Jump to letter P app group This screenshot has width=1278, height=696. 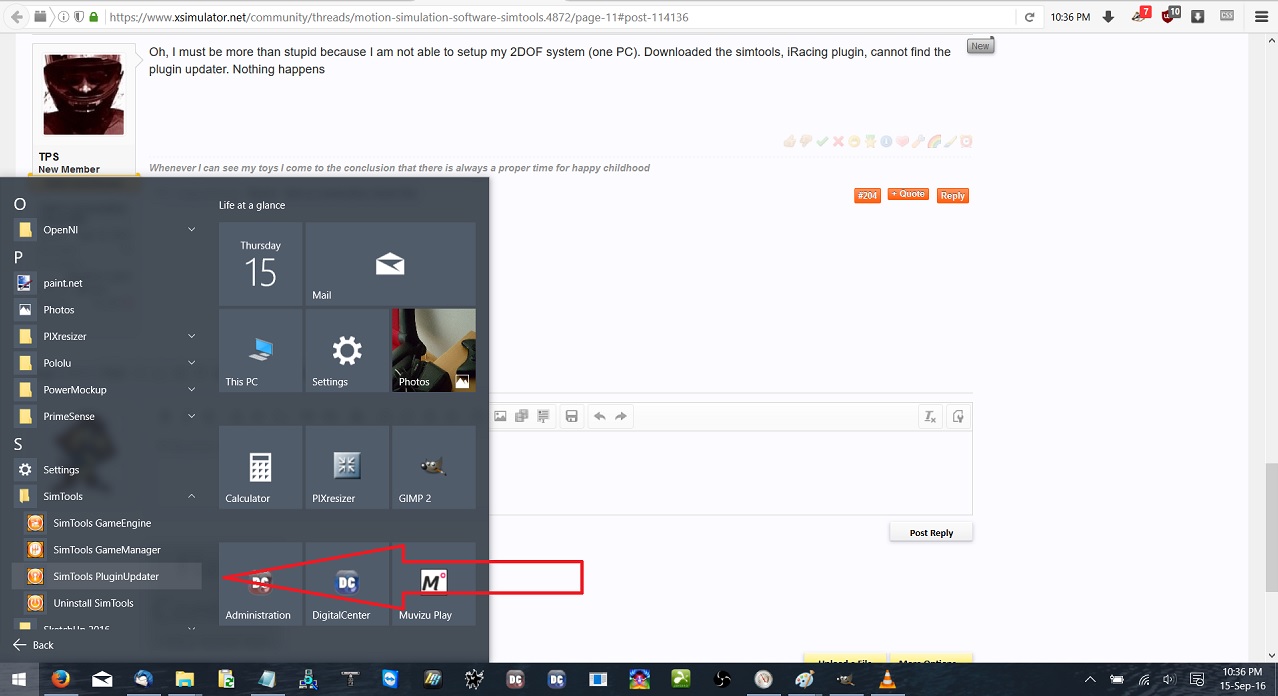point(18,257)
